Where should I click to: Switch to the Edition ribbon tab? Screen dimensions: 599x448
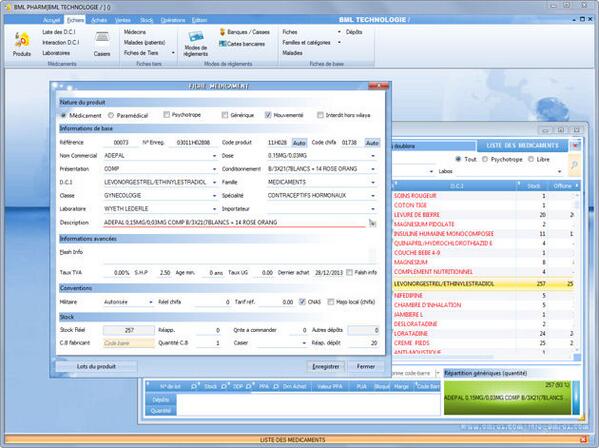(x=199, y=20)
